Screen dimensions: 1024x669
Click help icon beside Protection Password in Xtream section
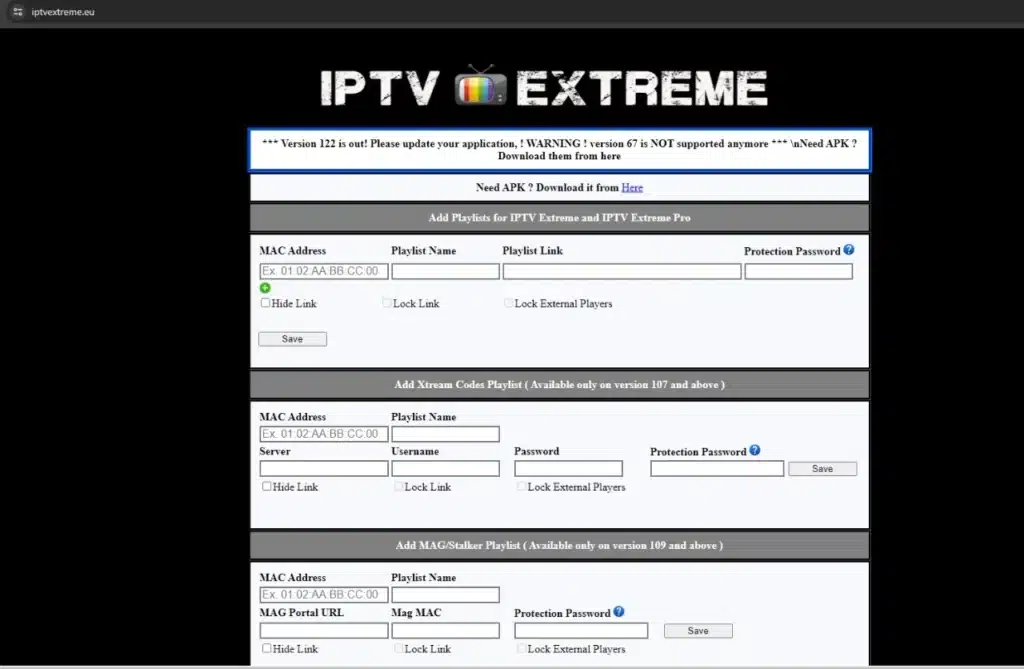(755, 451)
